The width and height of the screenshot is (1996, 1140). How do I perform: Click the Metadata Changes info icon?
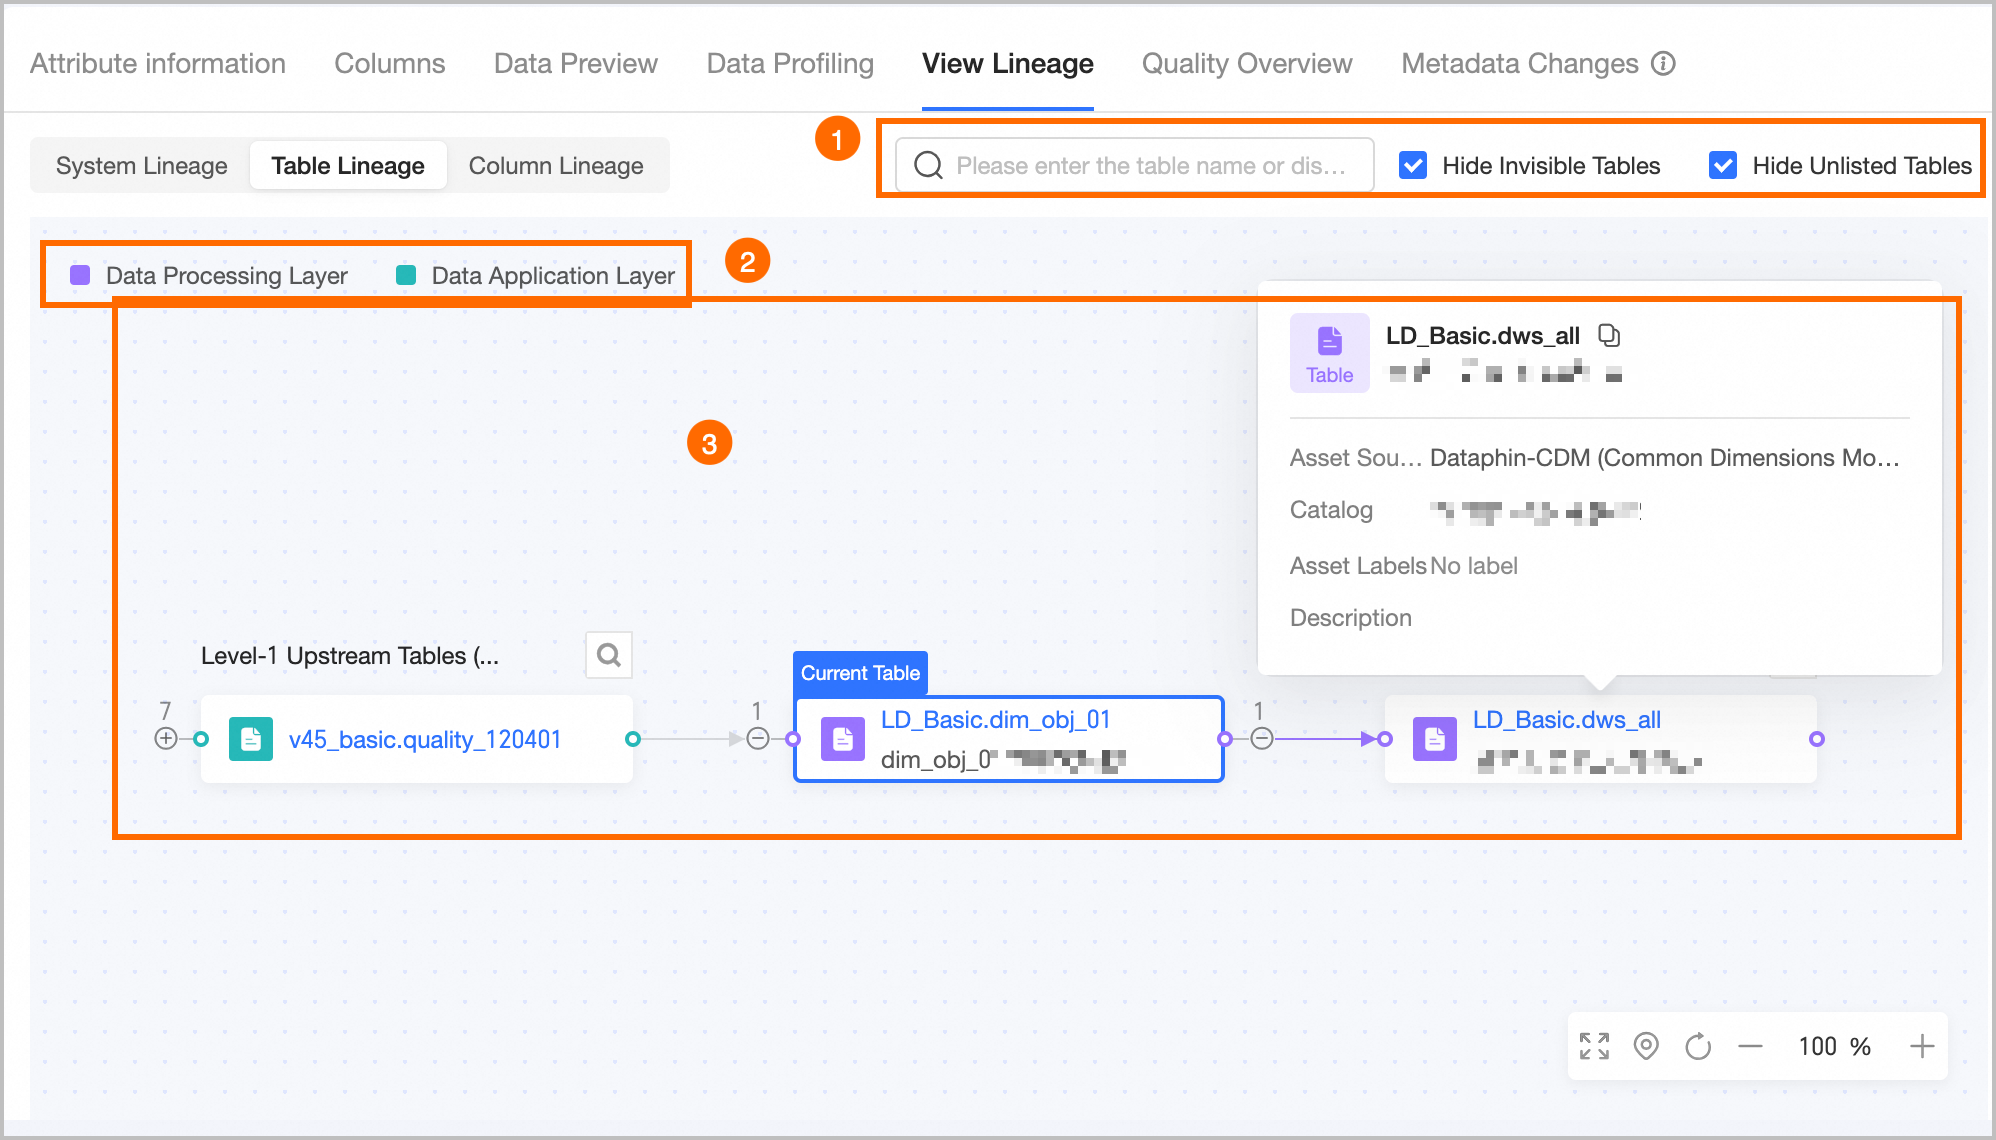click(1663, 63)
